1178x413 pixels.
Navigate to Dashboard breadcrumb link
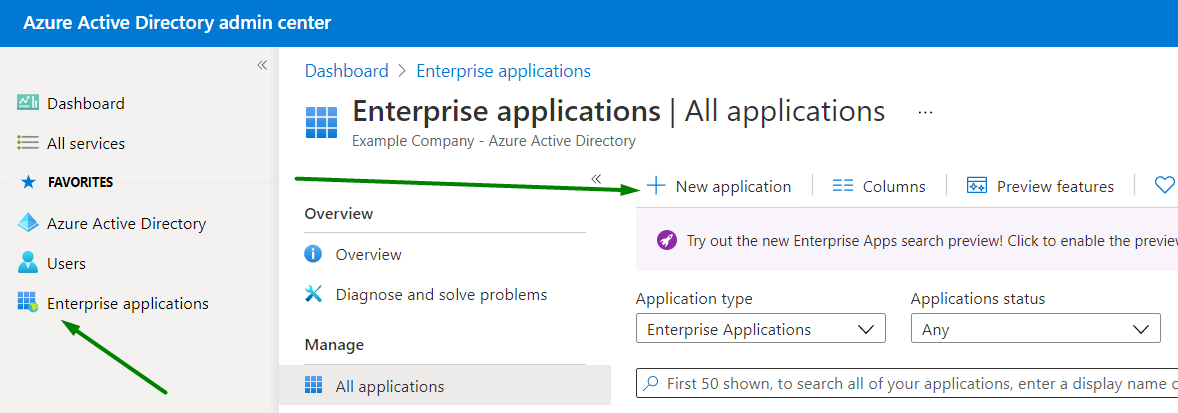[346, 71]
